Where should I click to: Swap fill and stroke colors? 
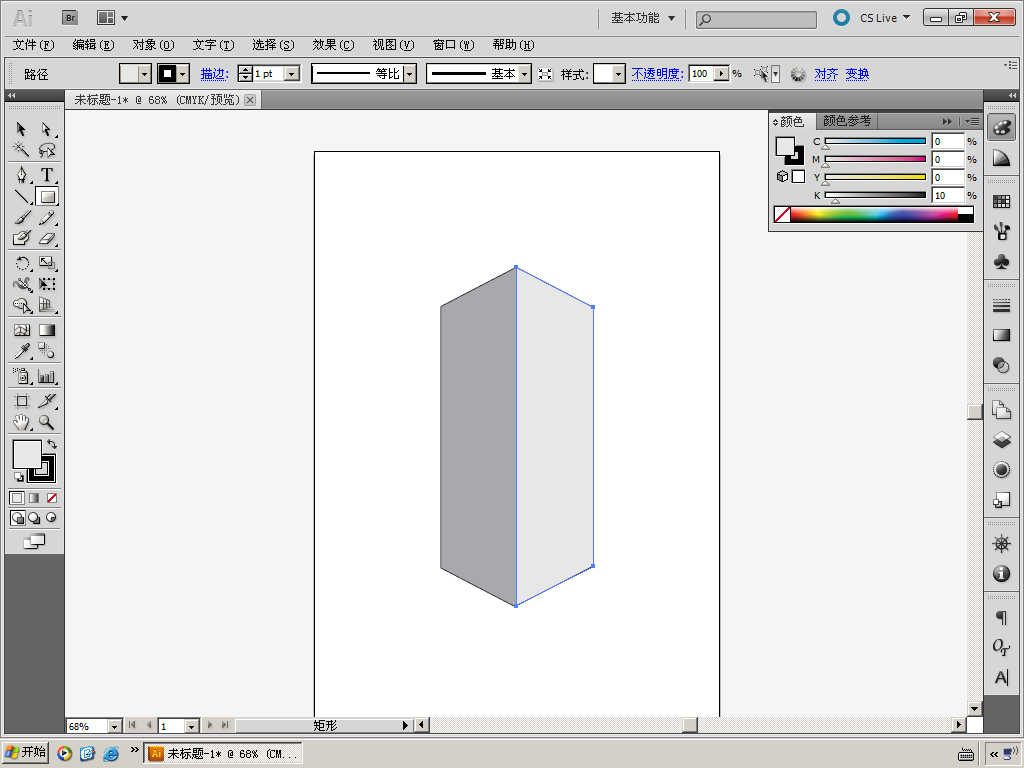[52, 443]
